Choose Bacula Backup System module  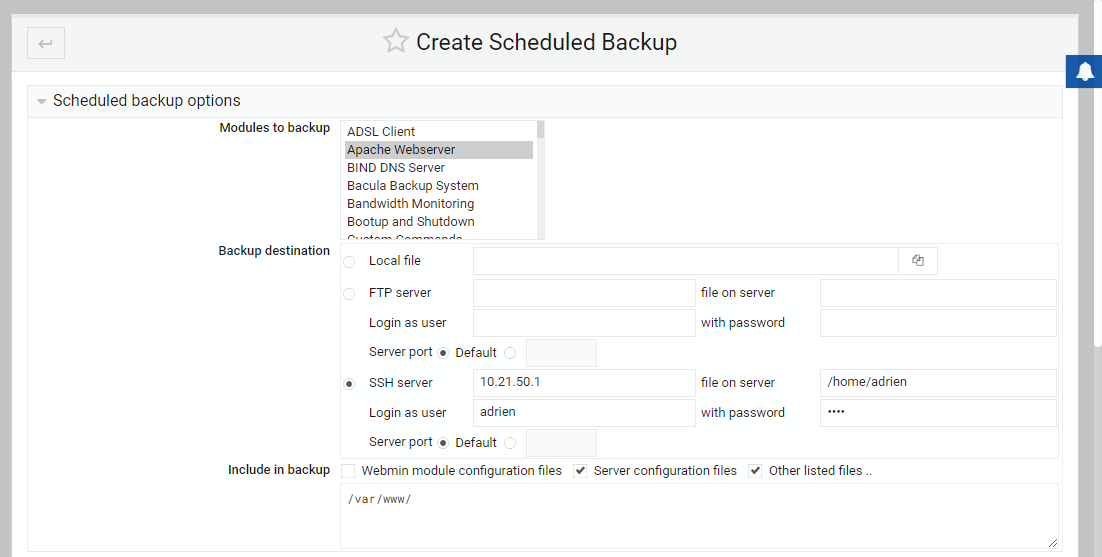[x=412, y=186]
